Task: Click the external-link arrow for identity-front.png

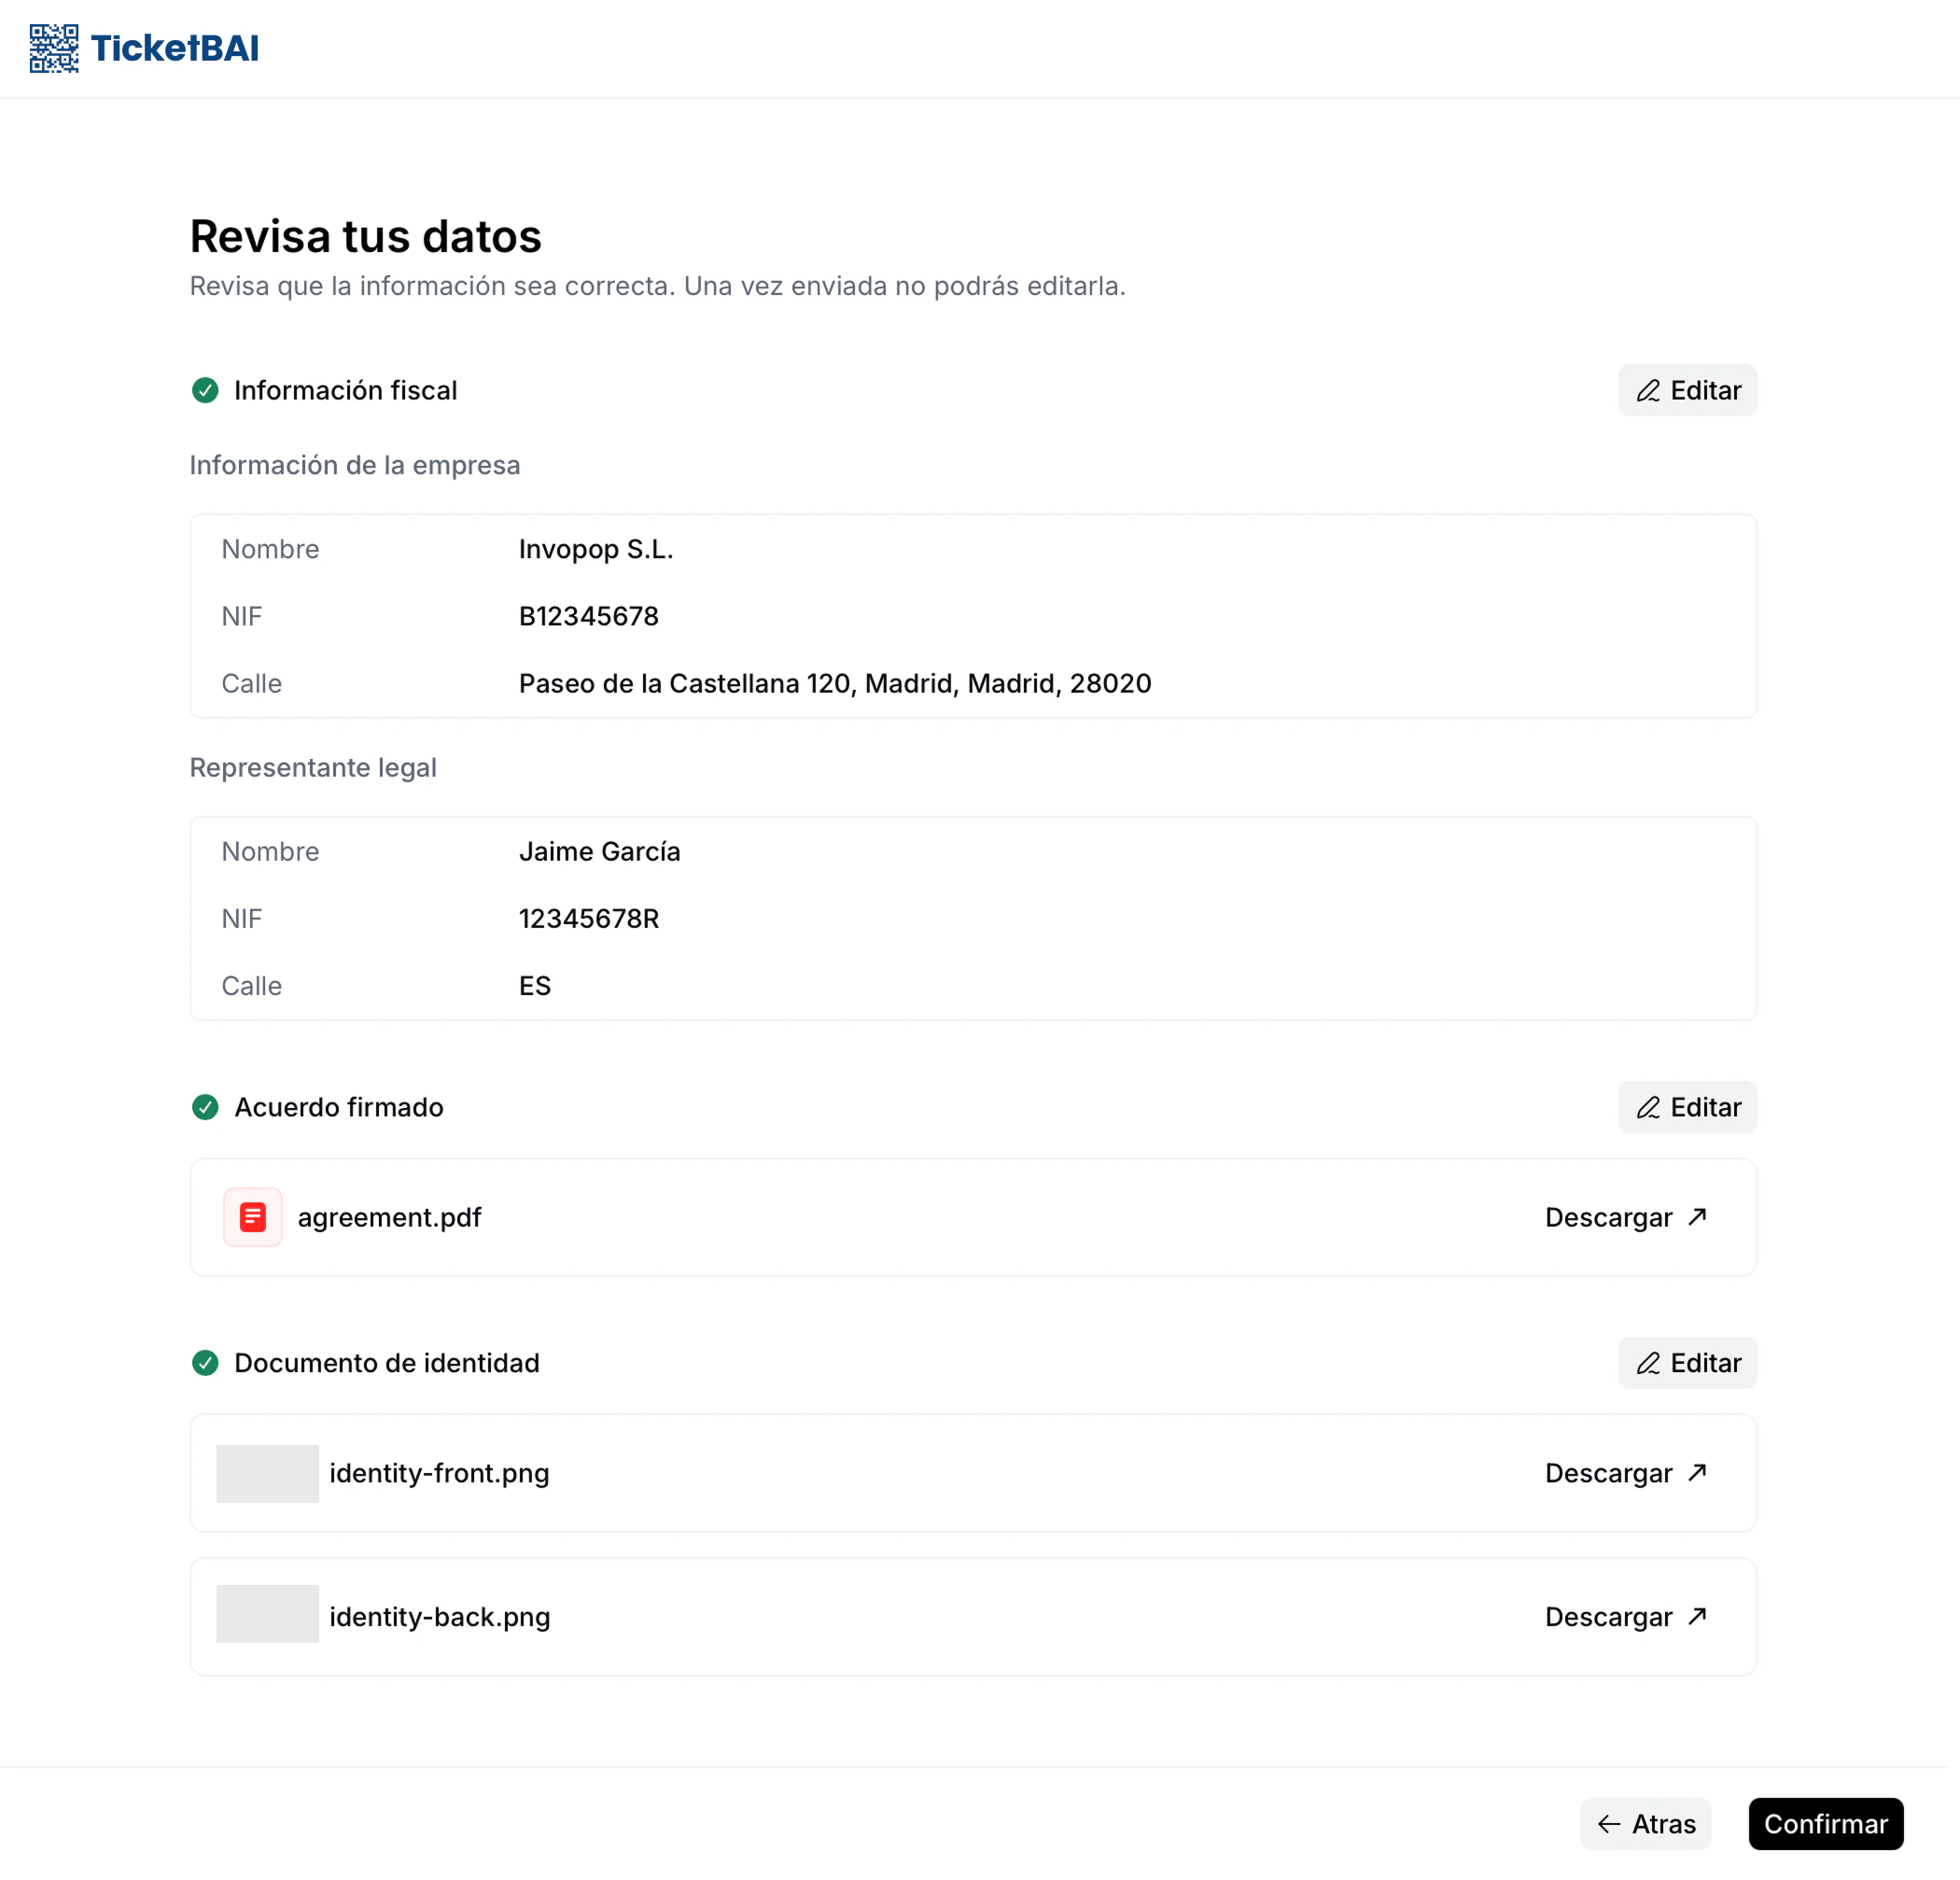Action: click(1696, 1472)
